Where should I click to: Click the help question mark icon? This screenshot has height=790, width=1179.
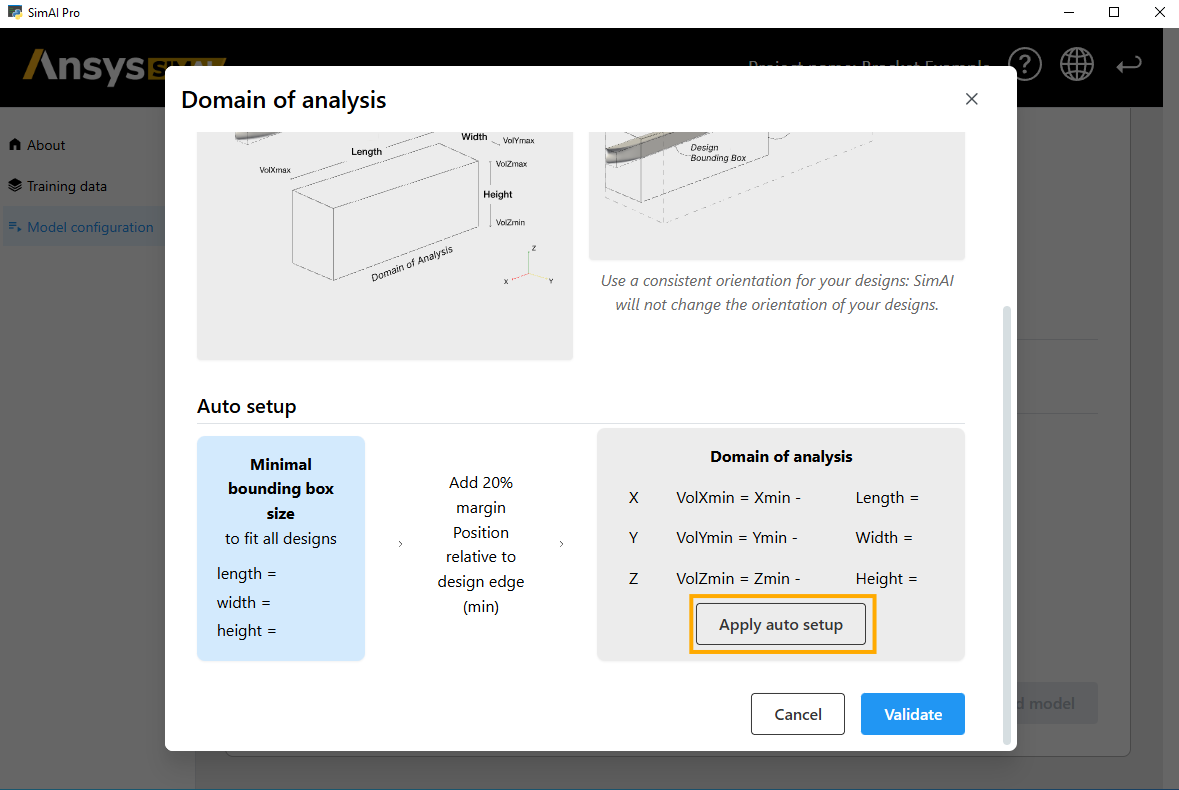(1025, 65)
